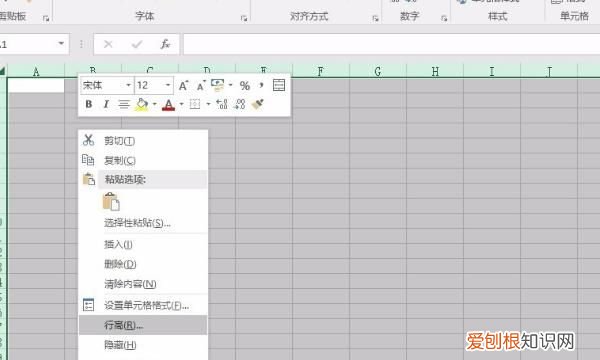Image resolution: width=600 pixels, height=360 pixels.
Task: Click the white active cell A1
Action: click(x=36, y=85)
